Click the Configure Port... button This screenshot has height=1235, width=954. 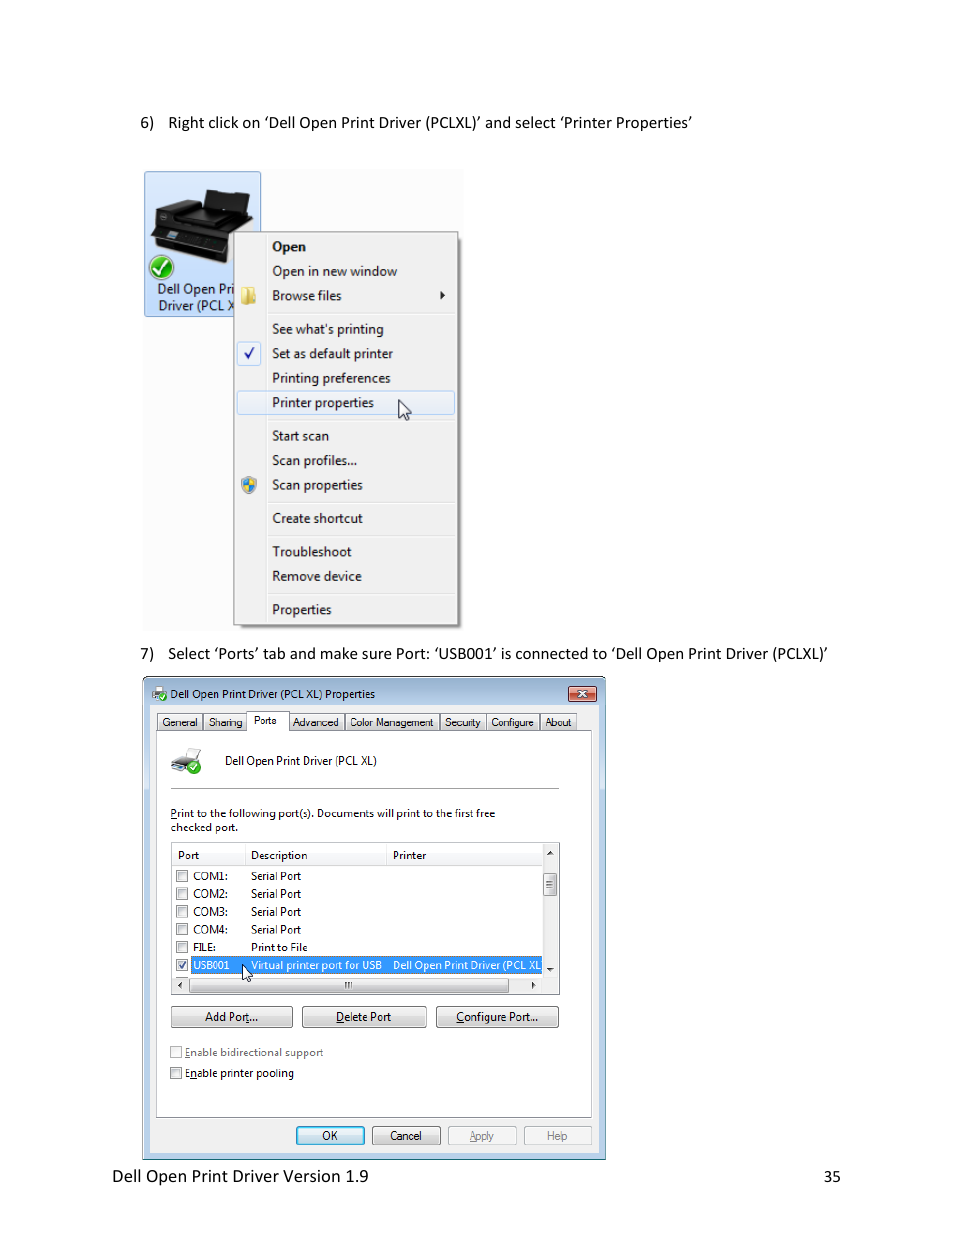497,1017
